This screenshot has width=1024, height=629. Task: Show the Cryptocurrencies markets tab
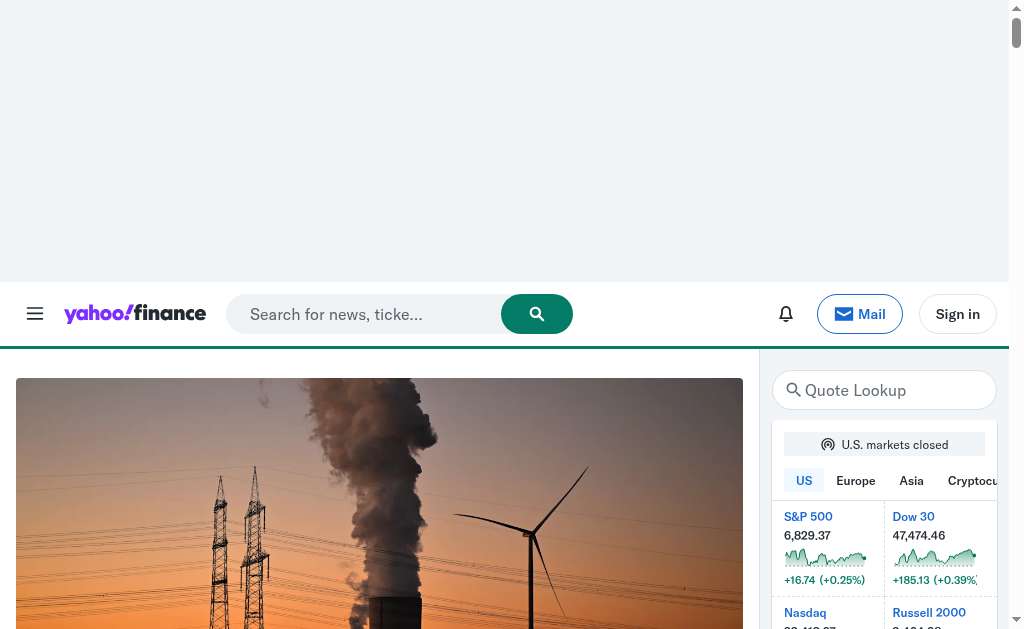972,481
